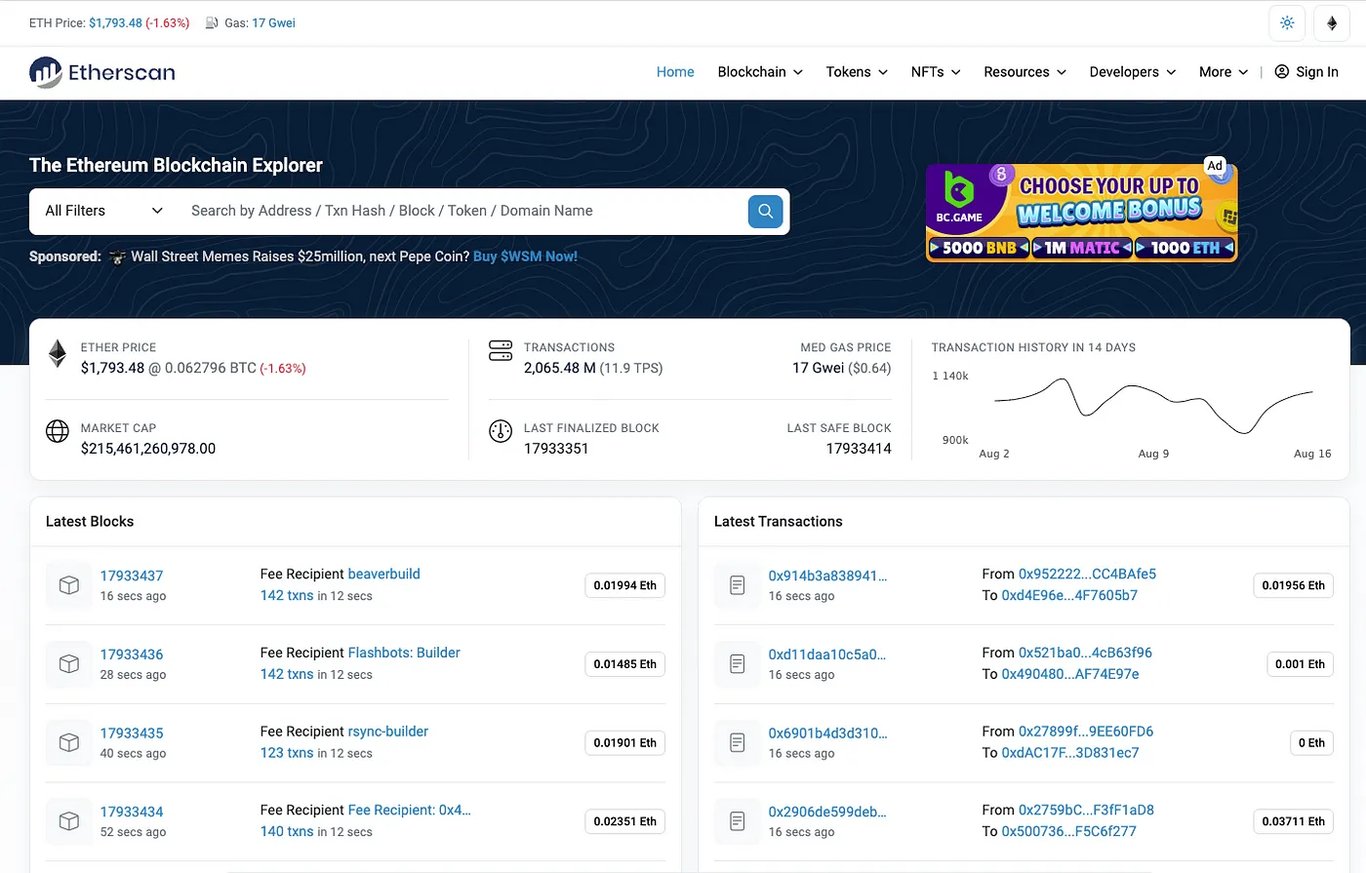Viewport: 1366px width, 873px height.
Task: Click the cube icon for block 17933435
Action: coord(69,743)
